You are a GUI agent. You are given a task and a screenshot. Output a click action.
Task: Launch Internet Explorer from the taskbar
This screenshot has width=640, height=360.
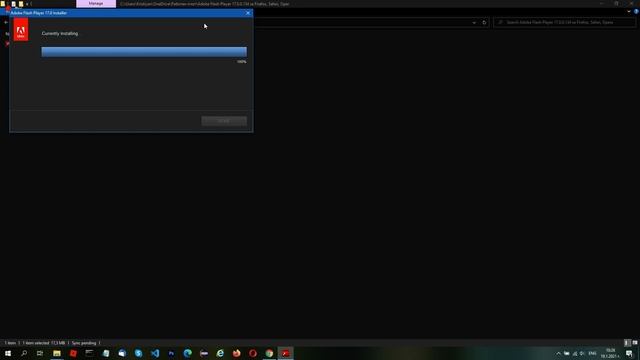(220, 353)
